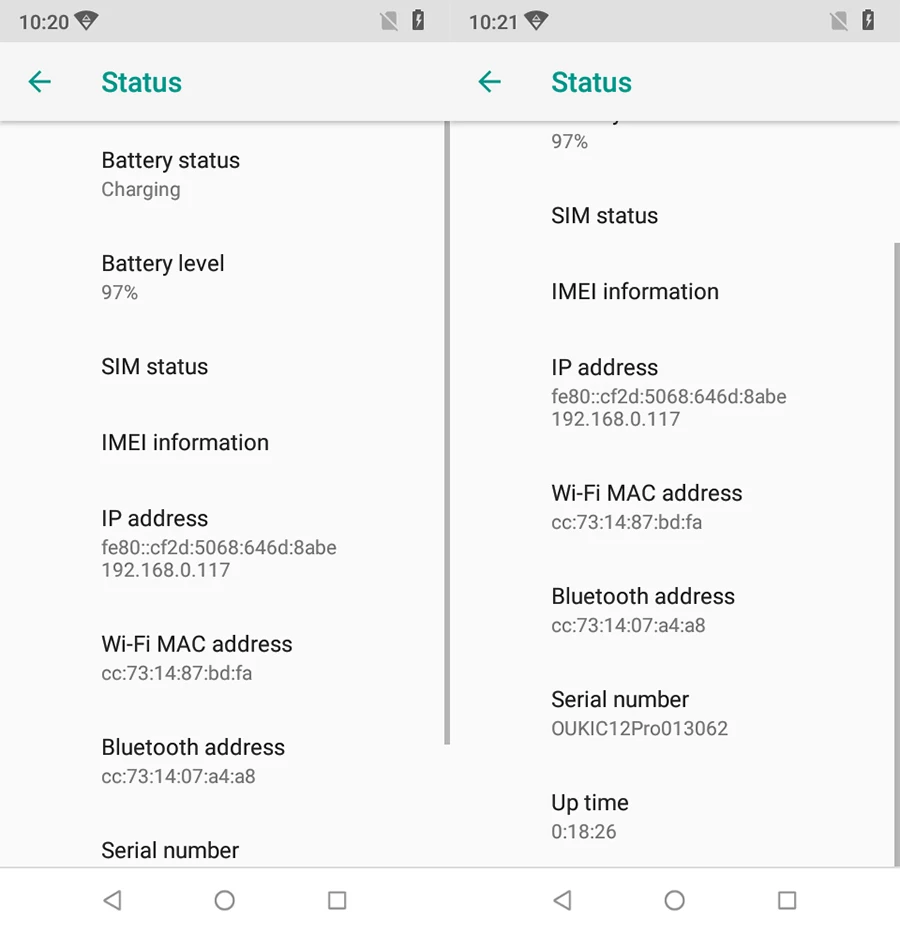Image resolution: width=900 pixels, height=934 pixels.
Task: Click the Status title in the right screen
Action: pos(591,82)
